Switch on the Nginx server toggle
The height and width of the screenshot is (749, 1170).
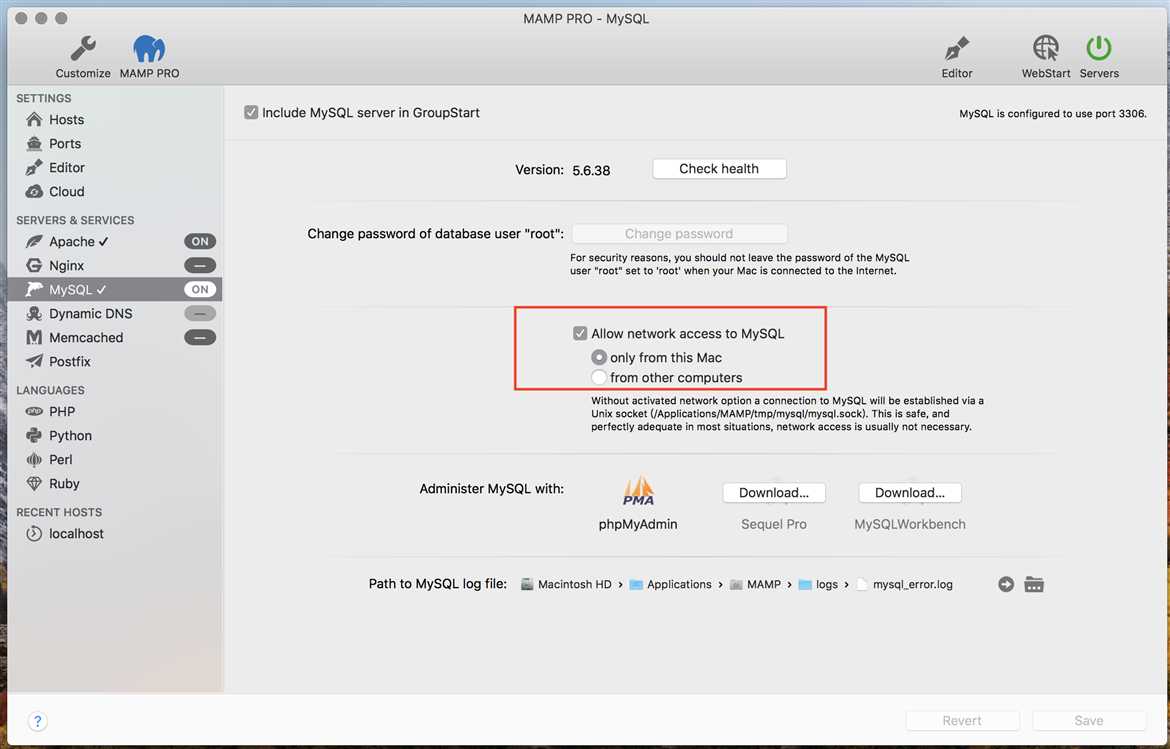click(200, 265)
